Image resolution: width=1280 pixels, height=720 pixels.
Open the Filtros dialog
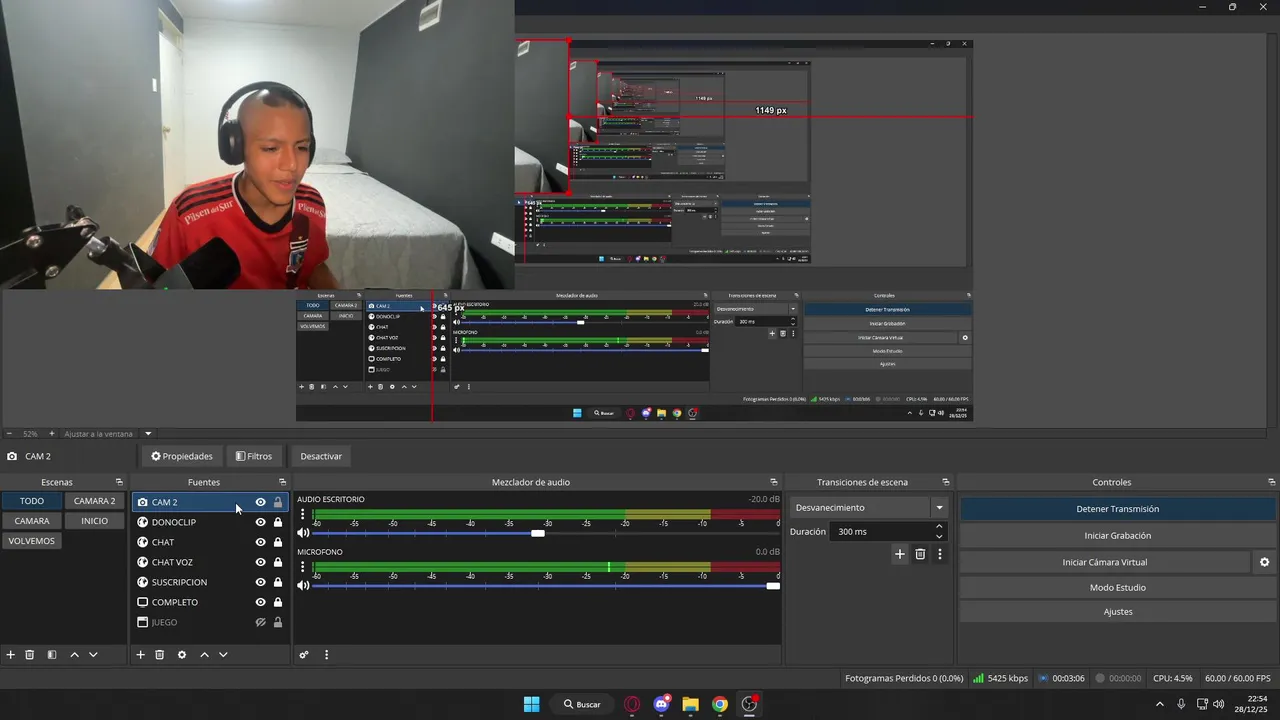(x=254, y=456)
